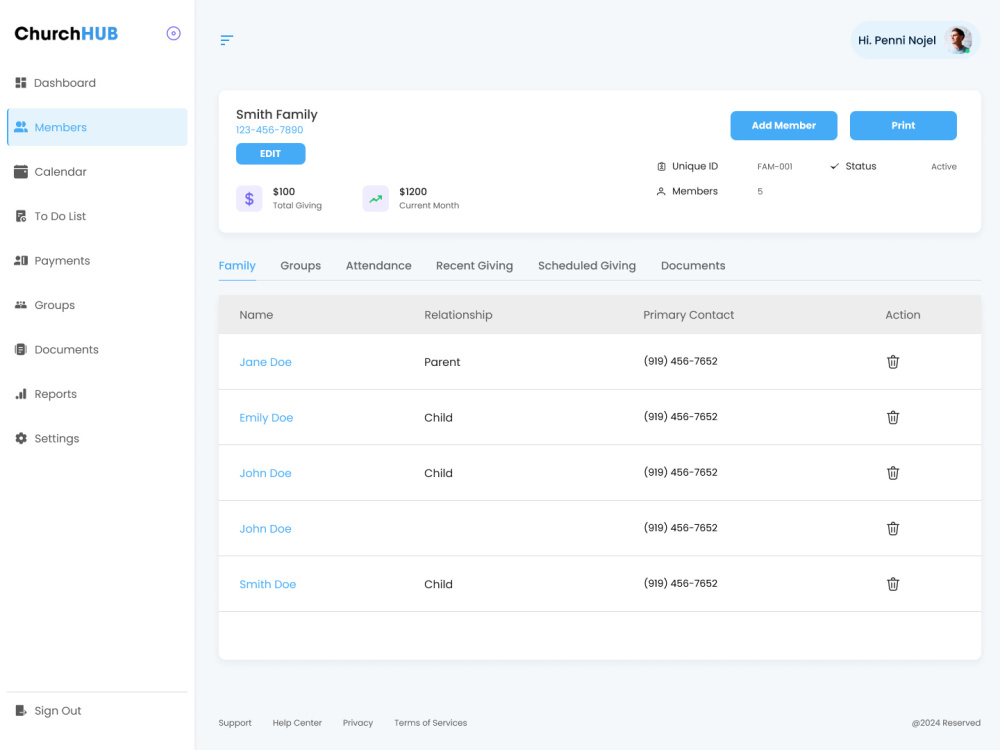This screenshot has width=1000, height=750.
Task: Click the Settings gear icon
Action: coord(21,438)
